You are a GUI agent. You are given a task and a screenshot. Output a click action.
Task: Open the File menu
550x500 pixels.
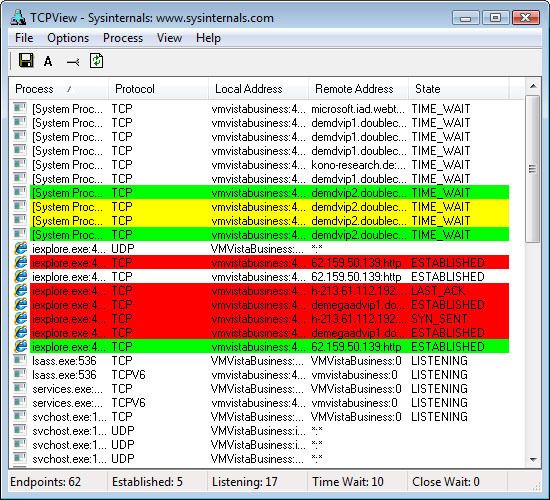click(24, 38)
